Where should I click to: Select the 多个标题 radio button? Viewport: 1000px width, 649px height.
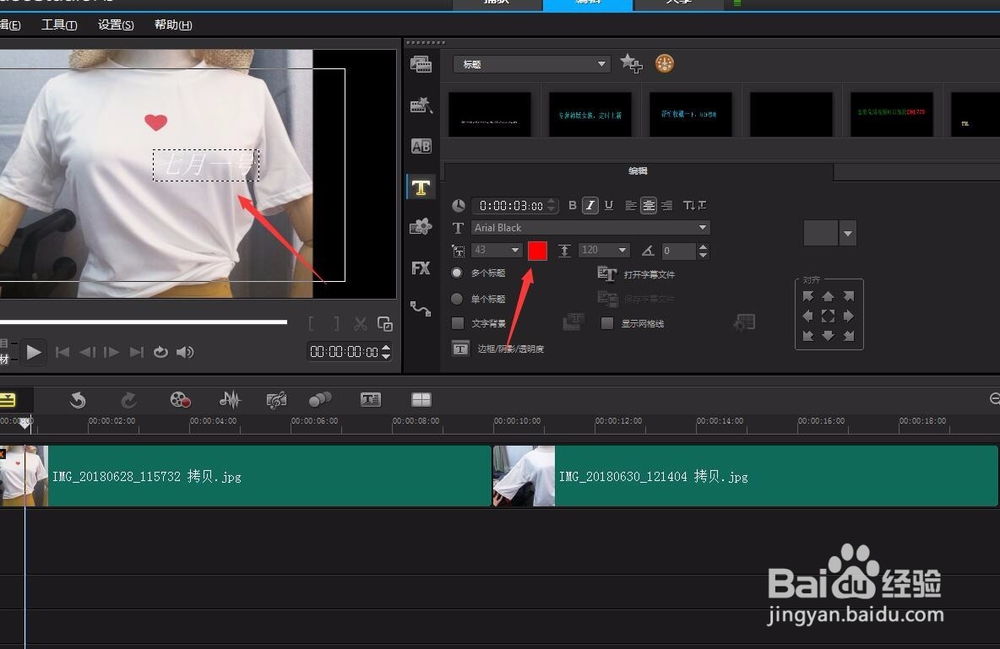pos(457,273)
